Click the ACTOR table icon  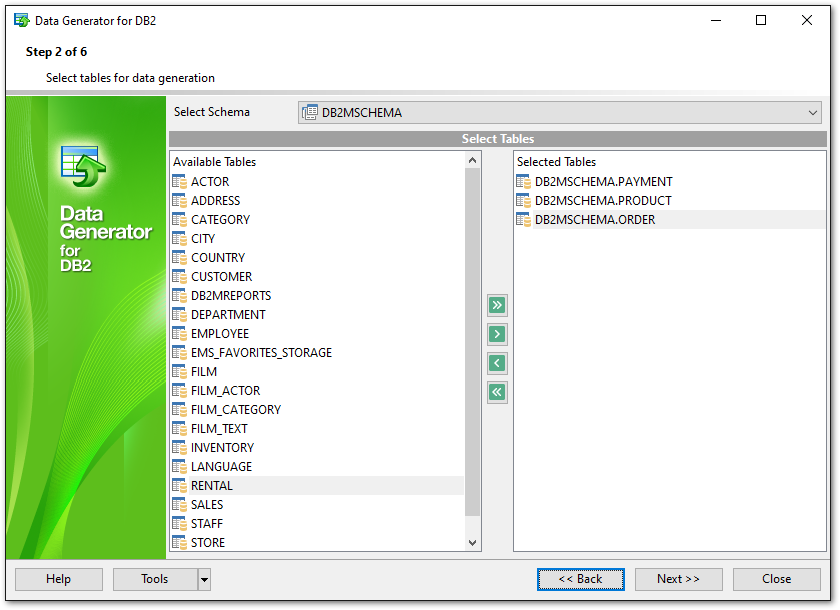pyautogui.click(x=179, y=182)
